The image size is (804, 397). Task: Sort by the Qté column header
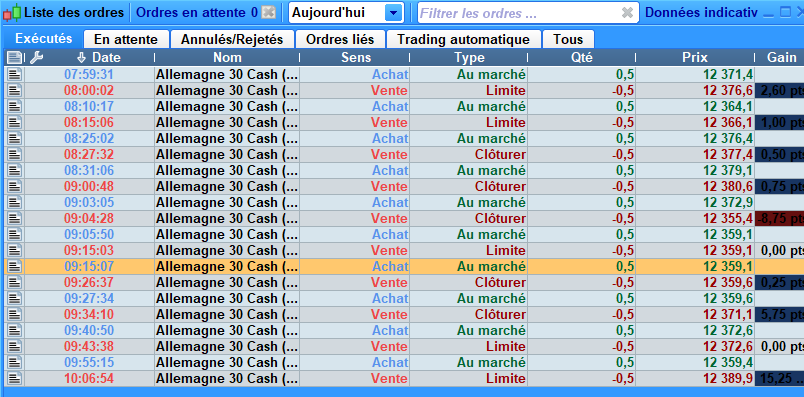coord(581,57)
